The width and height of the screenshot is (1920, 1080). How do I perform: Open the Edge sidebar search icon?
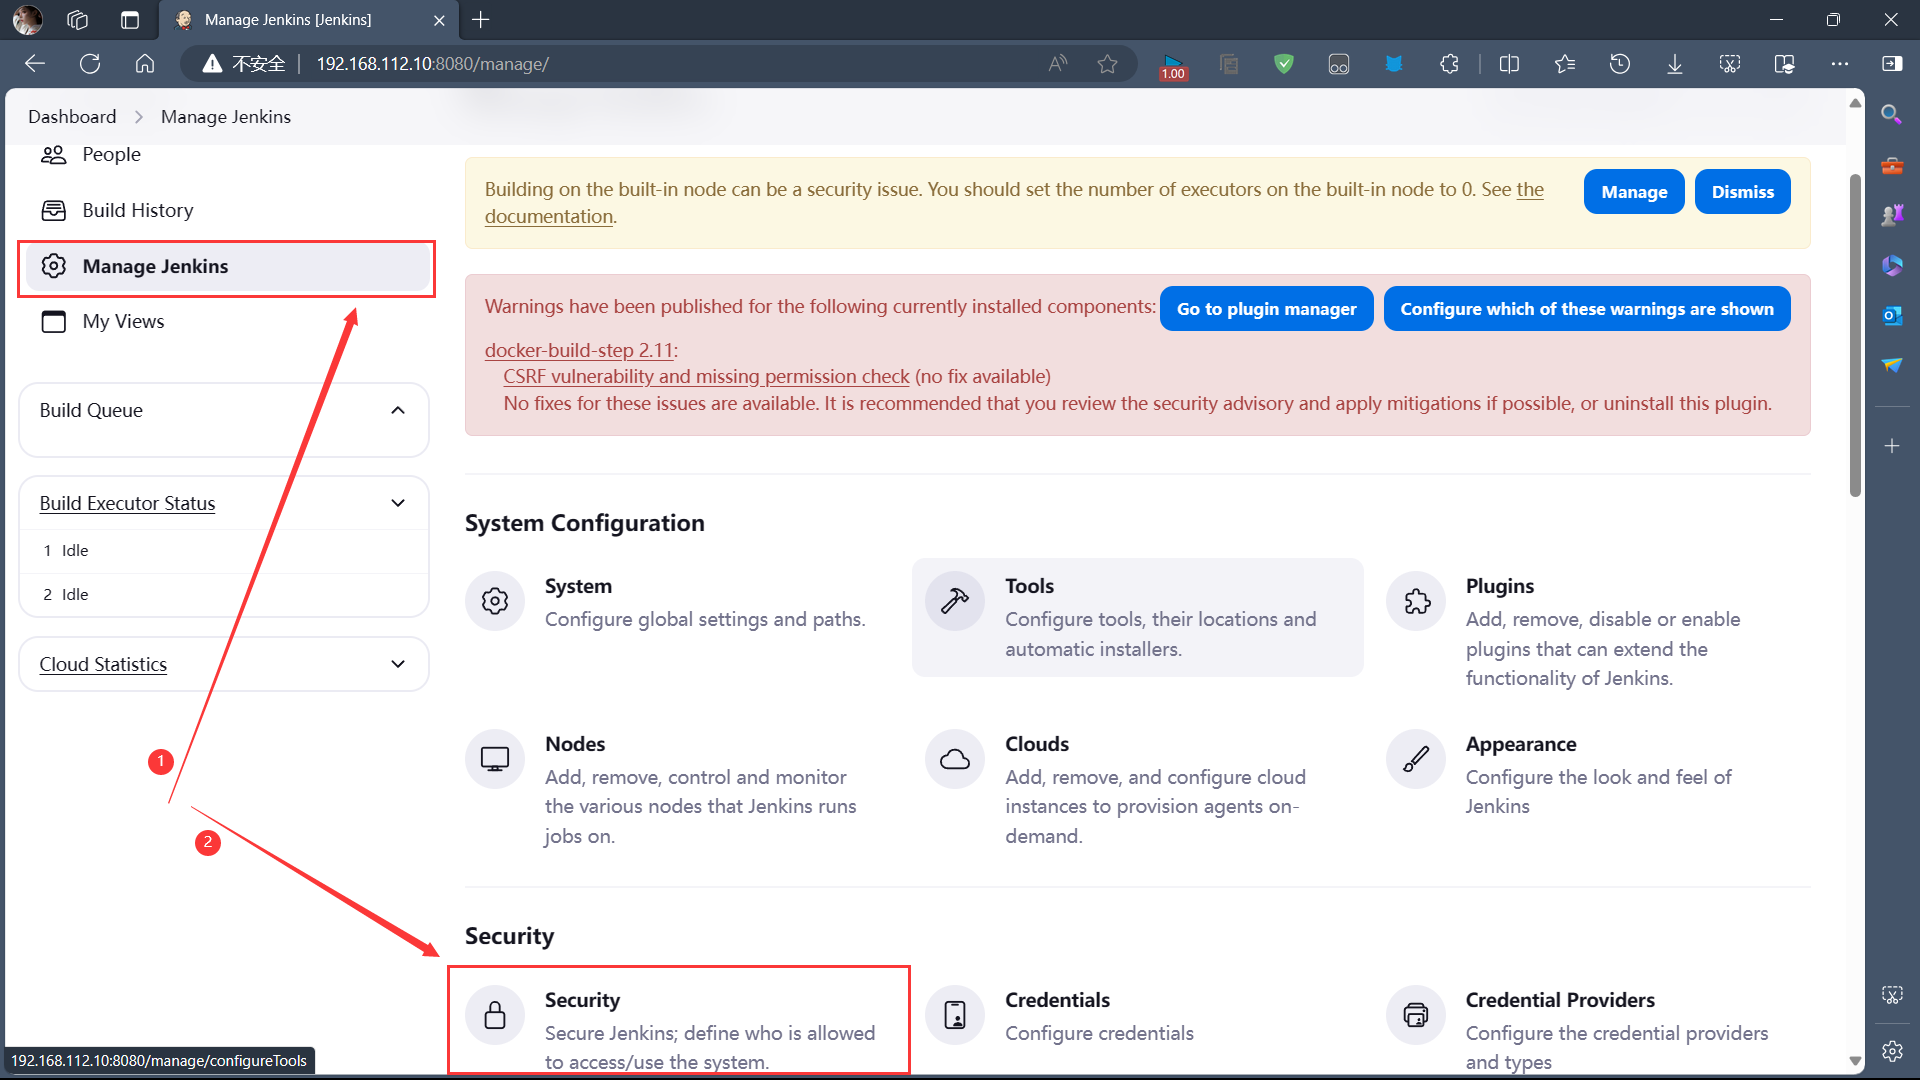point(1891,114)
